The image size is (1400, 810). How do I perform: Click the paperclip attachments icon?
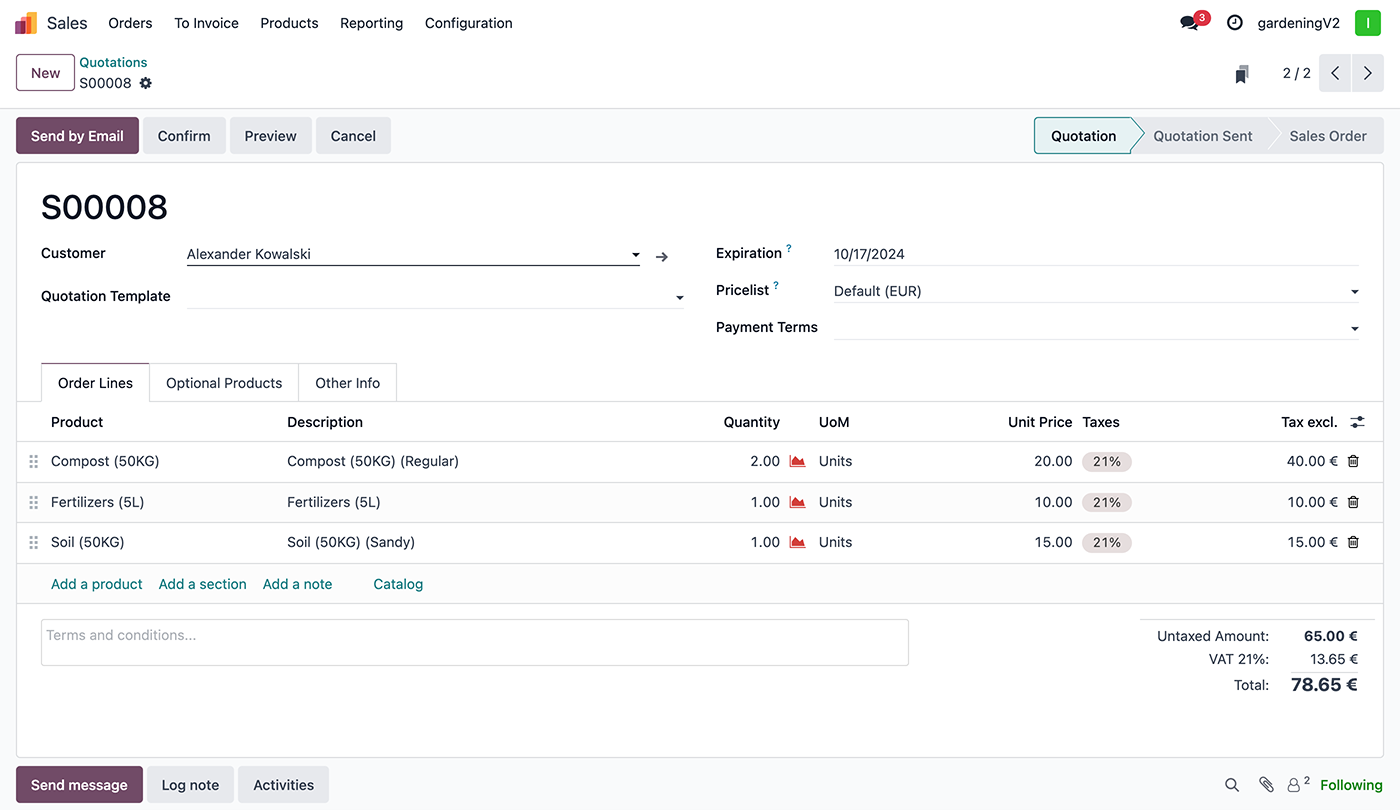point(1265,785)
